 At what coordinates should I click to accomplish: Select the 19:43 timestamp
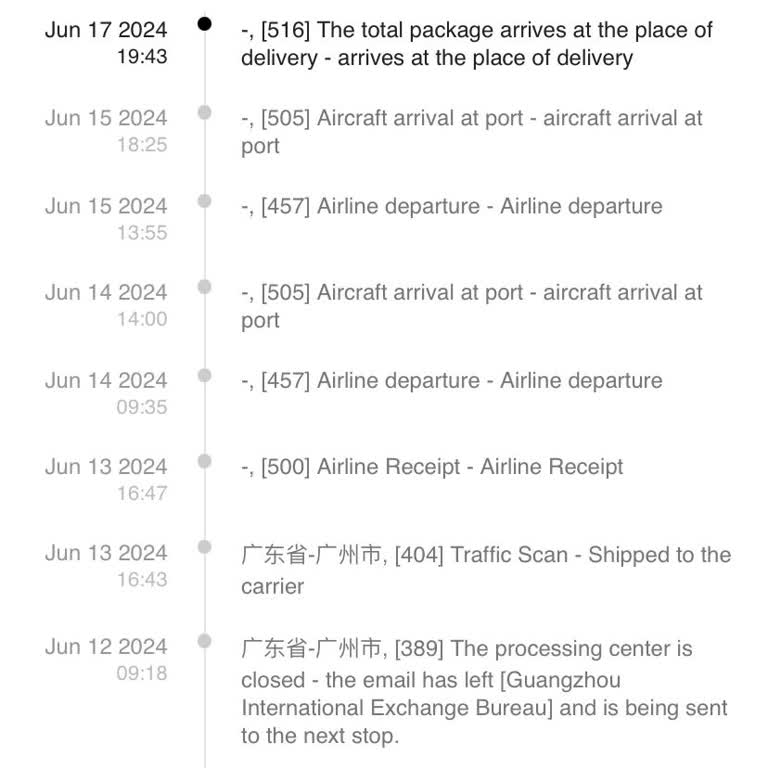(x=142, y=57)
